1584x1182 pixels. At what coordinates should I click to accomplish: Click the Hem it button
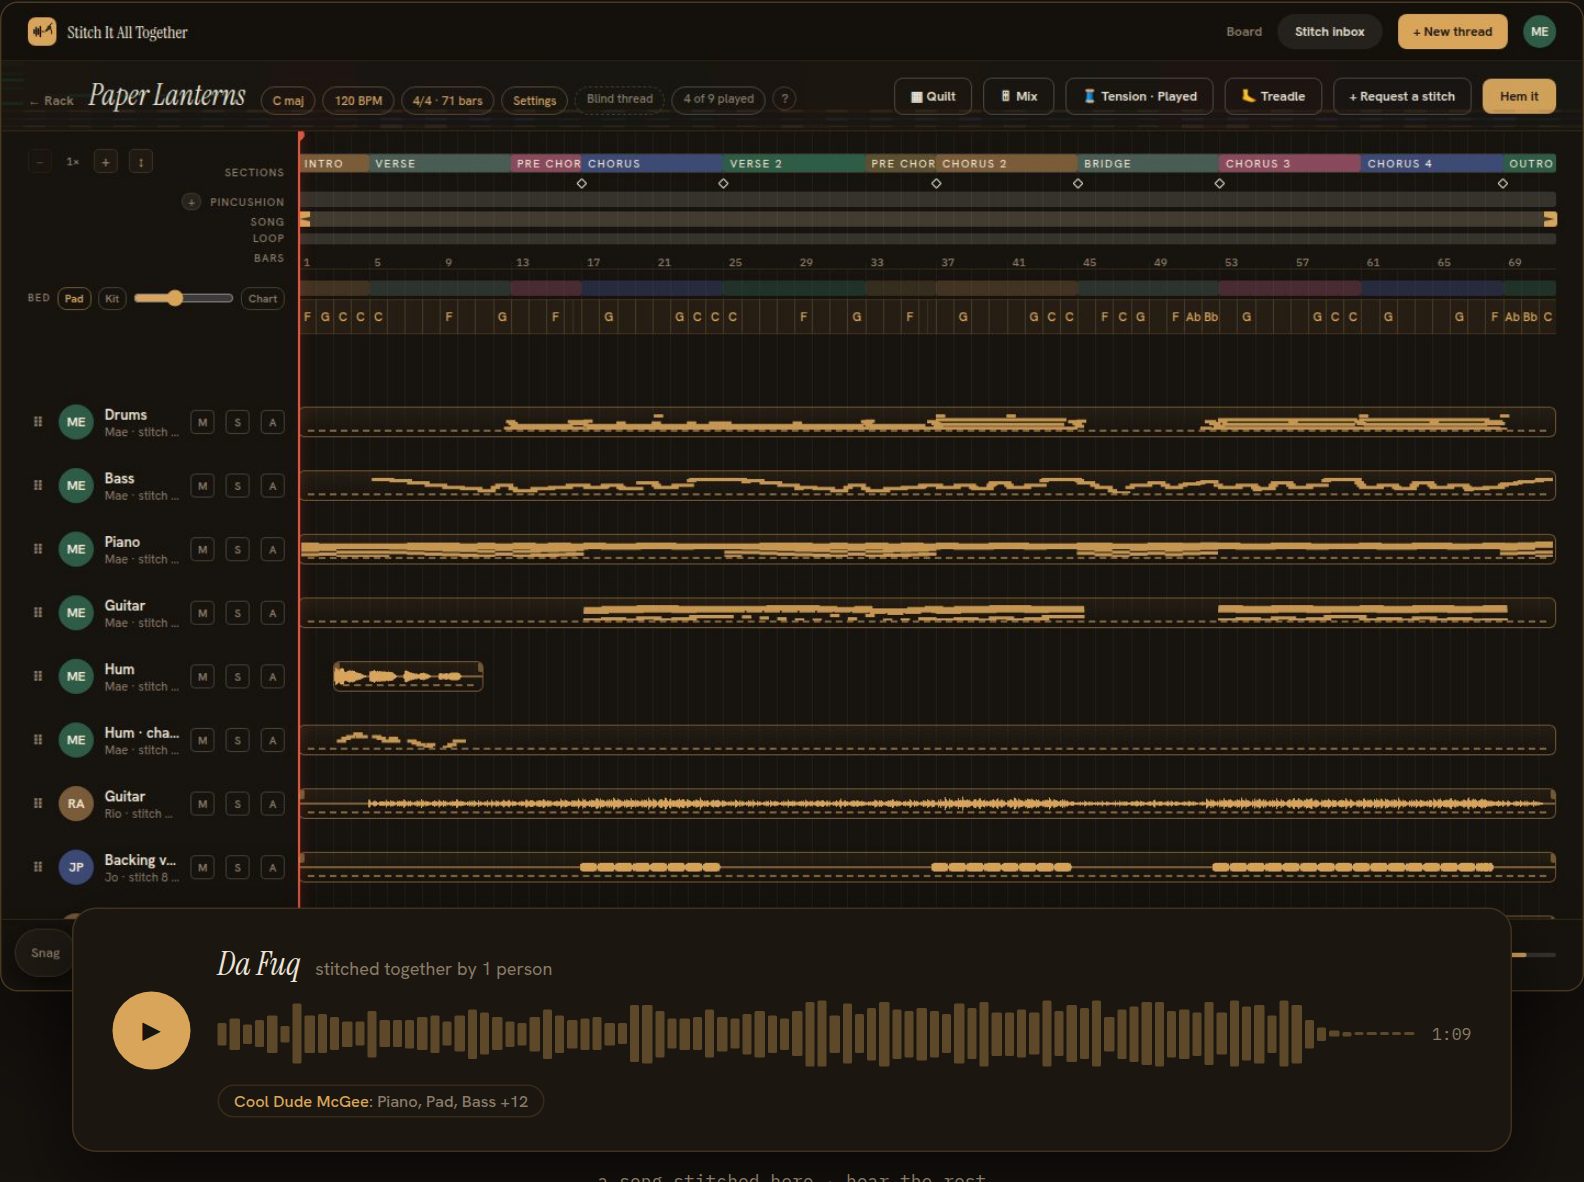1519,96
